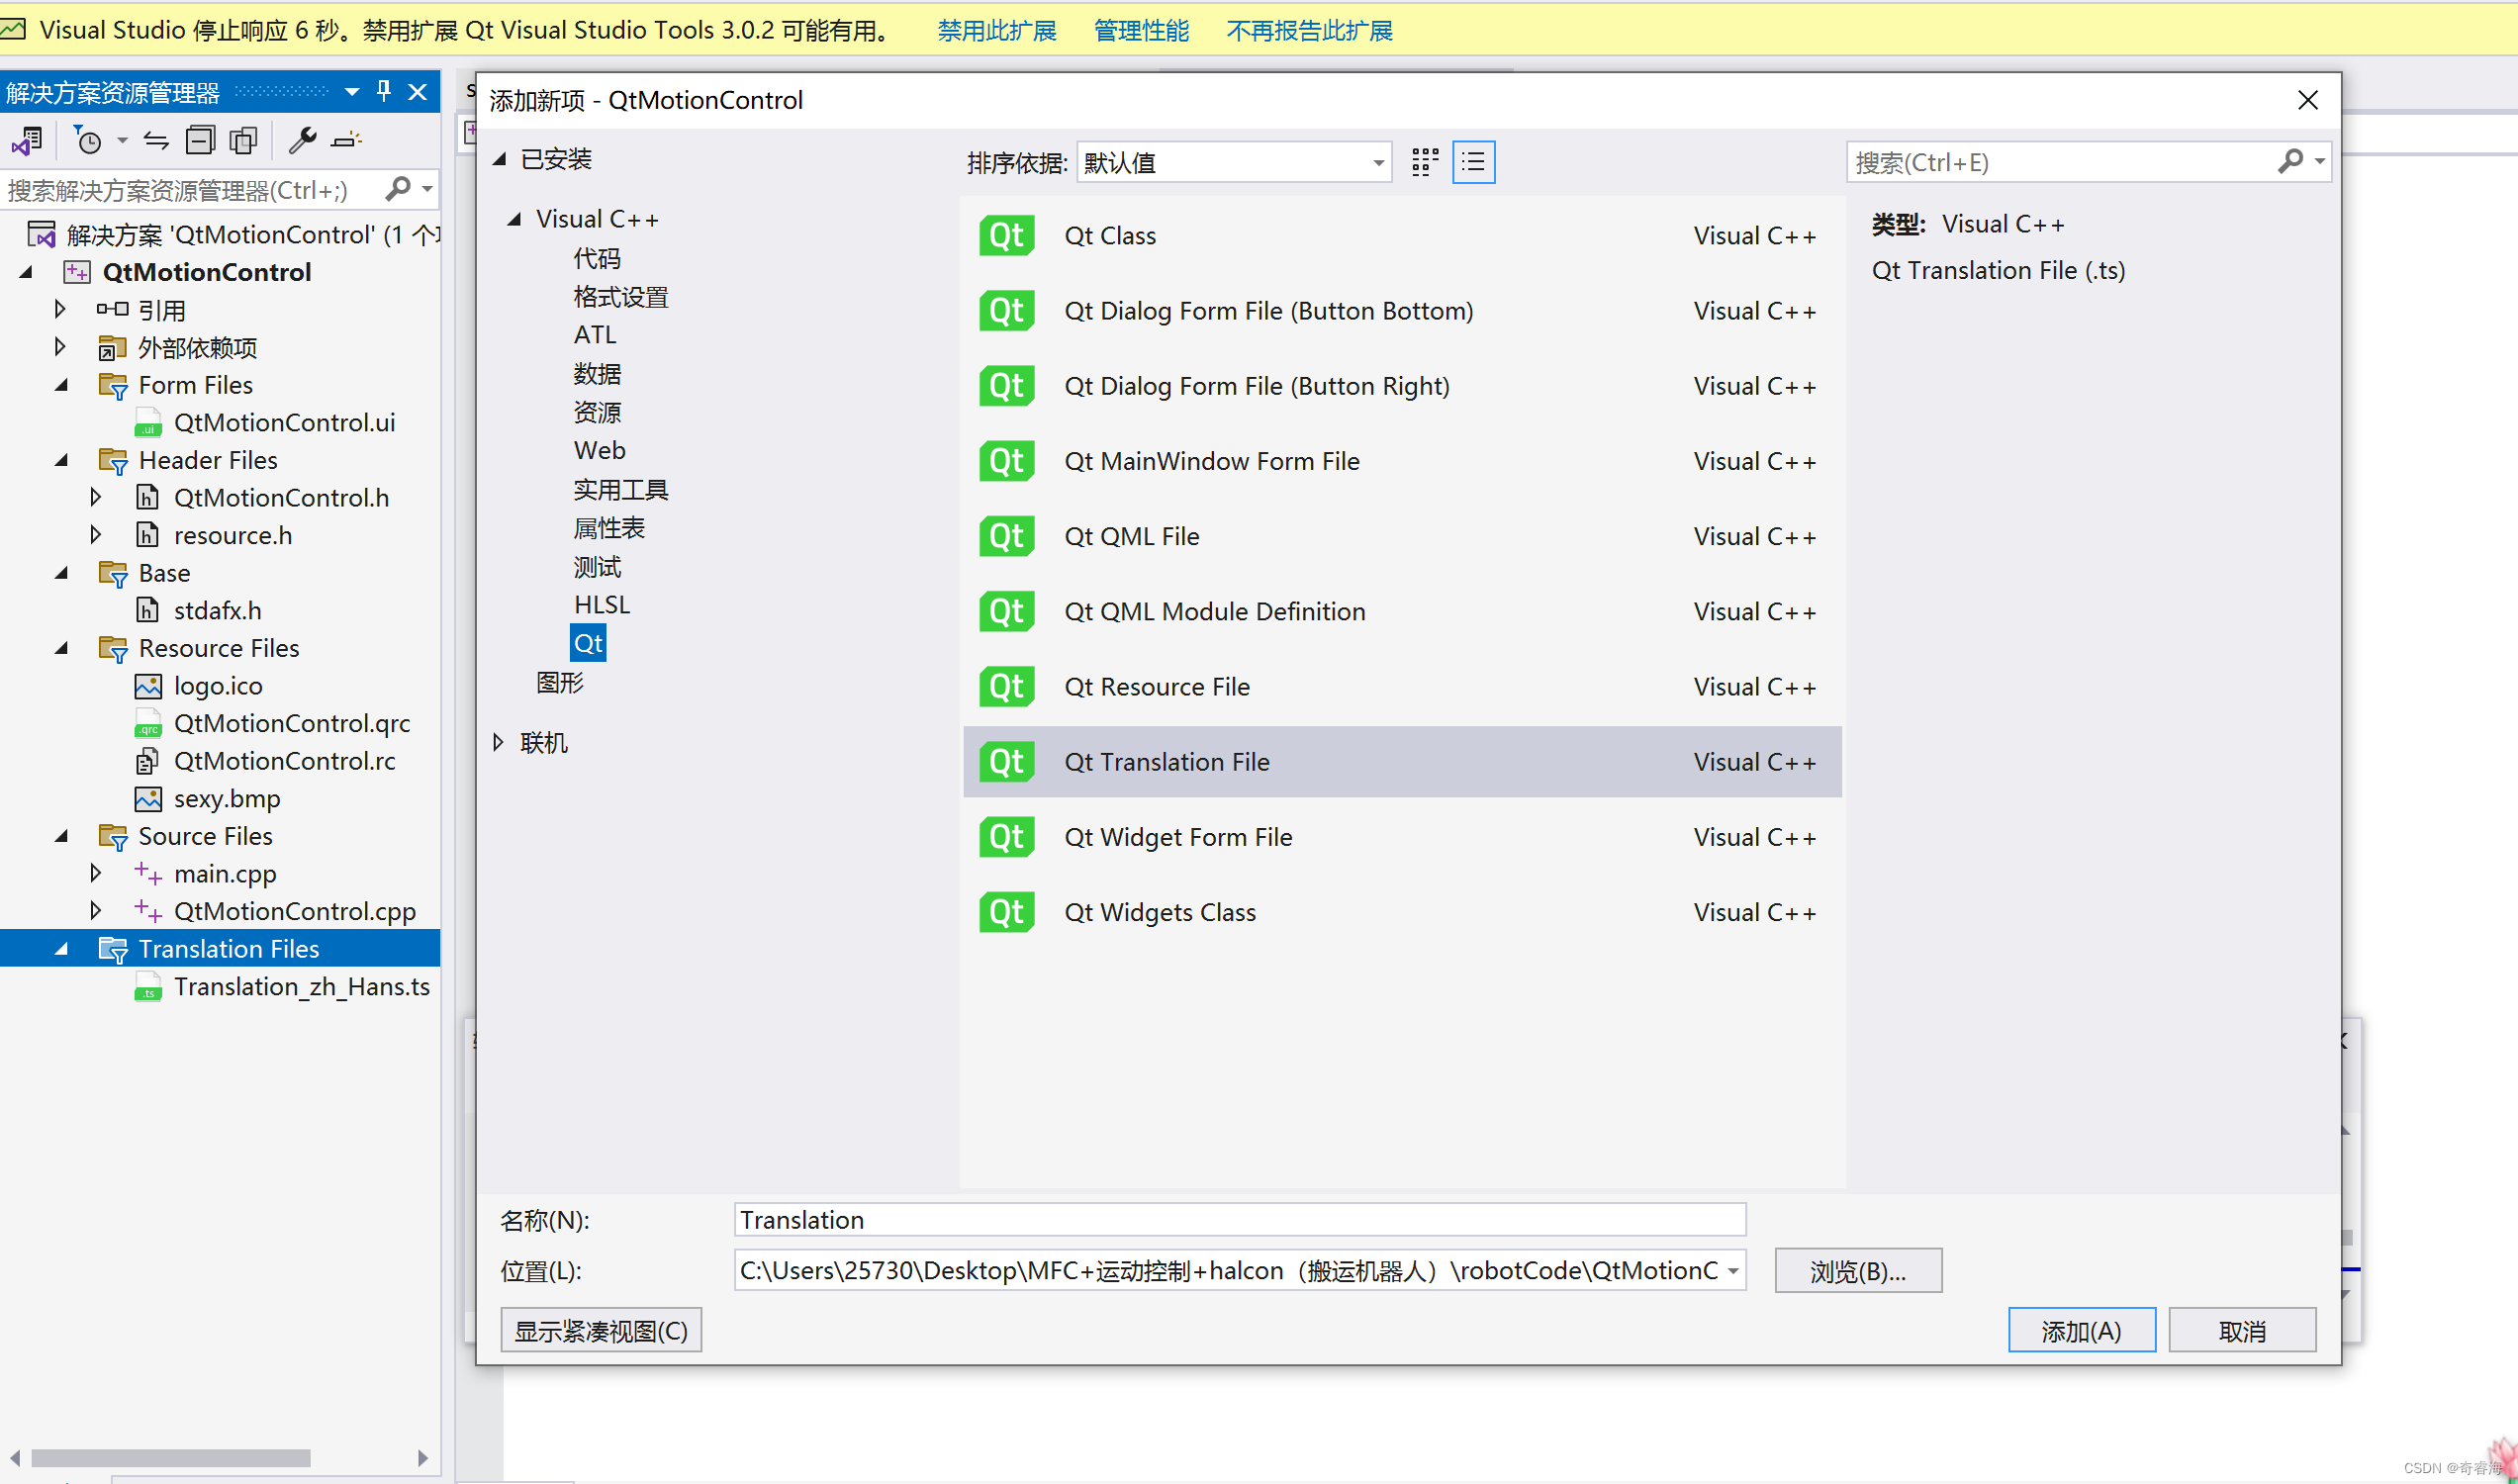Switch to small icons view in dialog
Viewport: 2518px width, 1484px height.
point(1424,162)
